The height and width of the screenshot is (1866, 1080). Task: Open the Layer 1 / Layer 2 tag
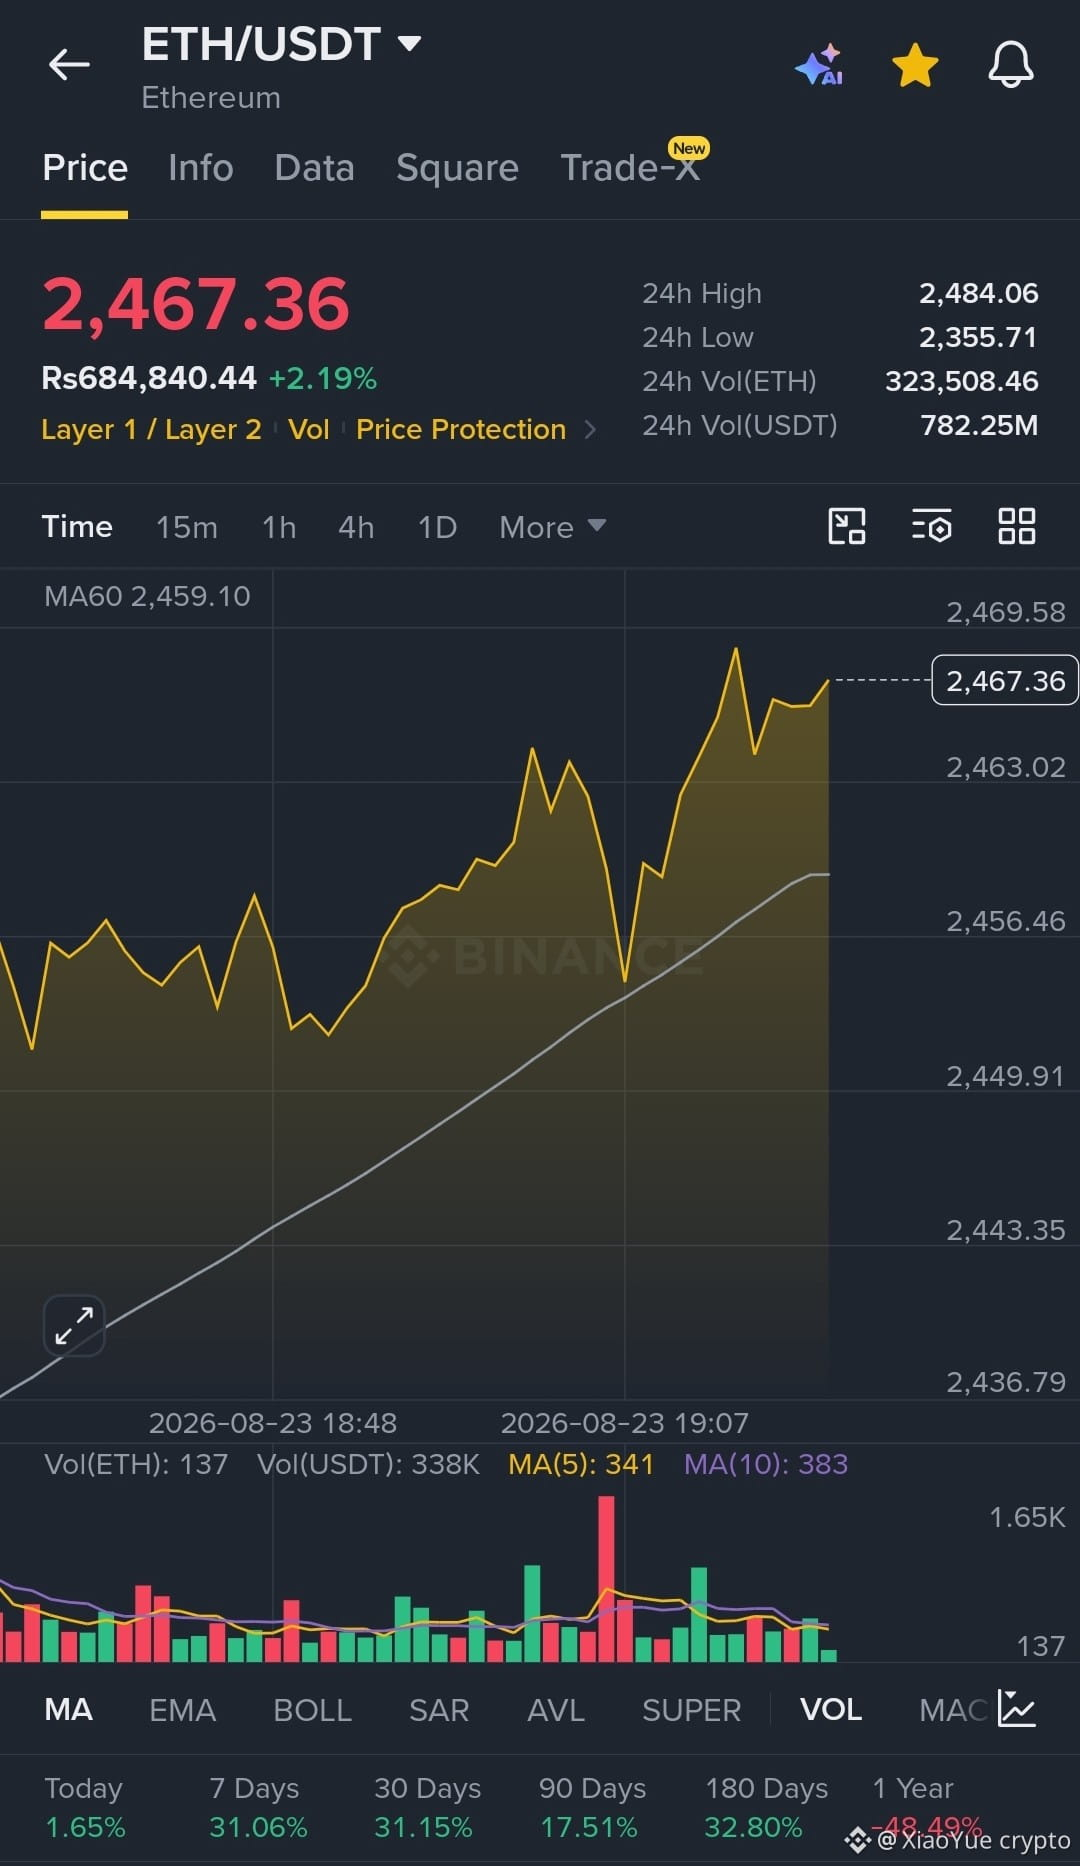tap(151, 429)
